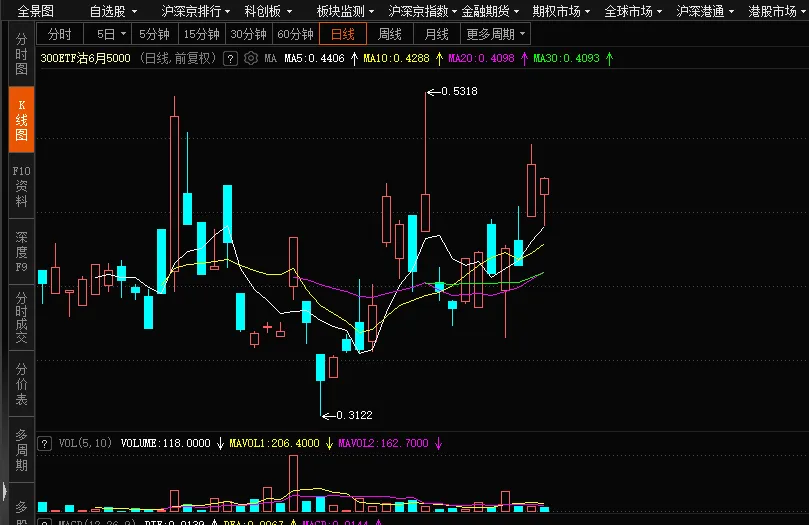The height and width of the screenshot is (525, 809).
Task: Open the 分价表 sidebar view
Action: [22, 384]
